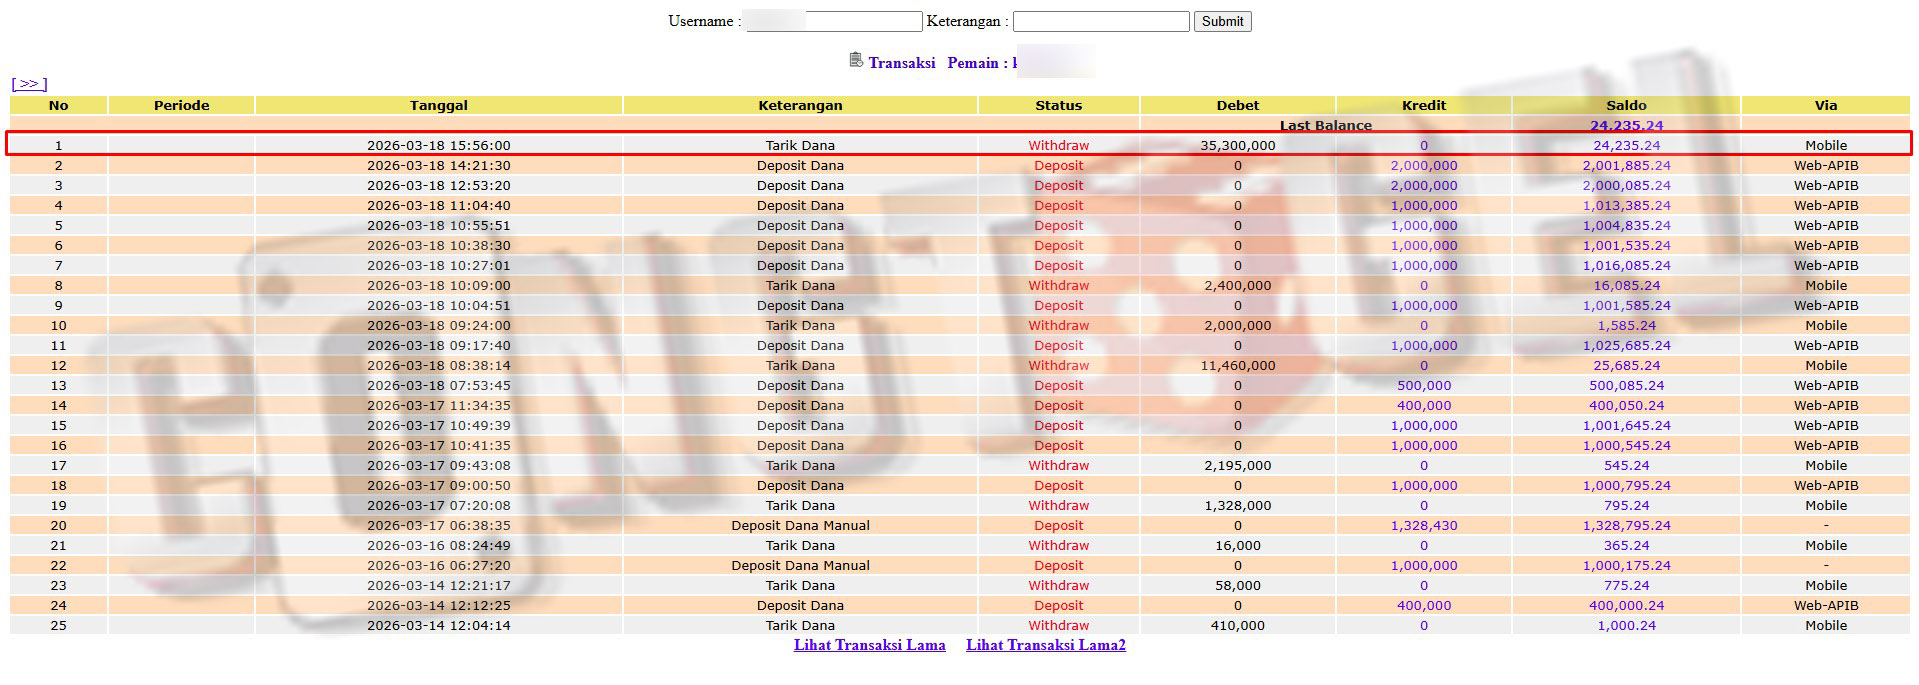
Task: Select the debet amount 11,460,000
Action: [1238, 365]
